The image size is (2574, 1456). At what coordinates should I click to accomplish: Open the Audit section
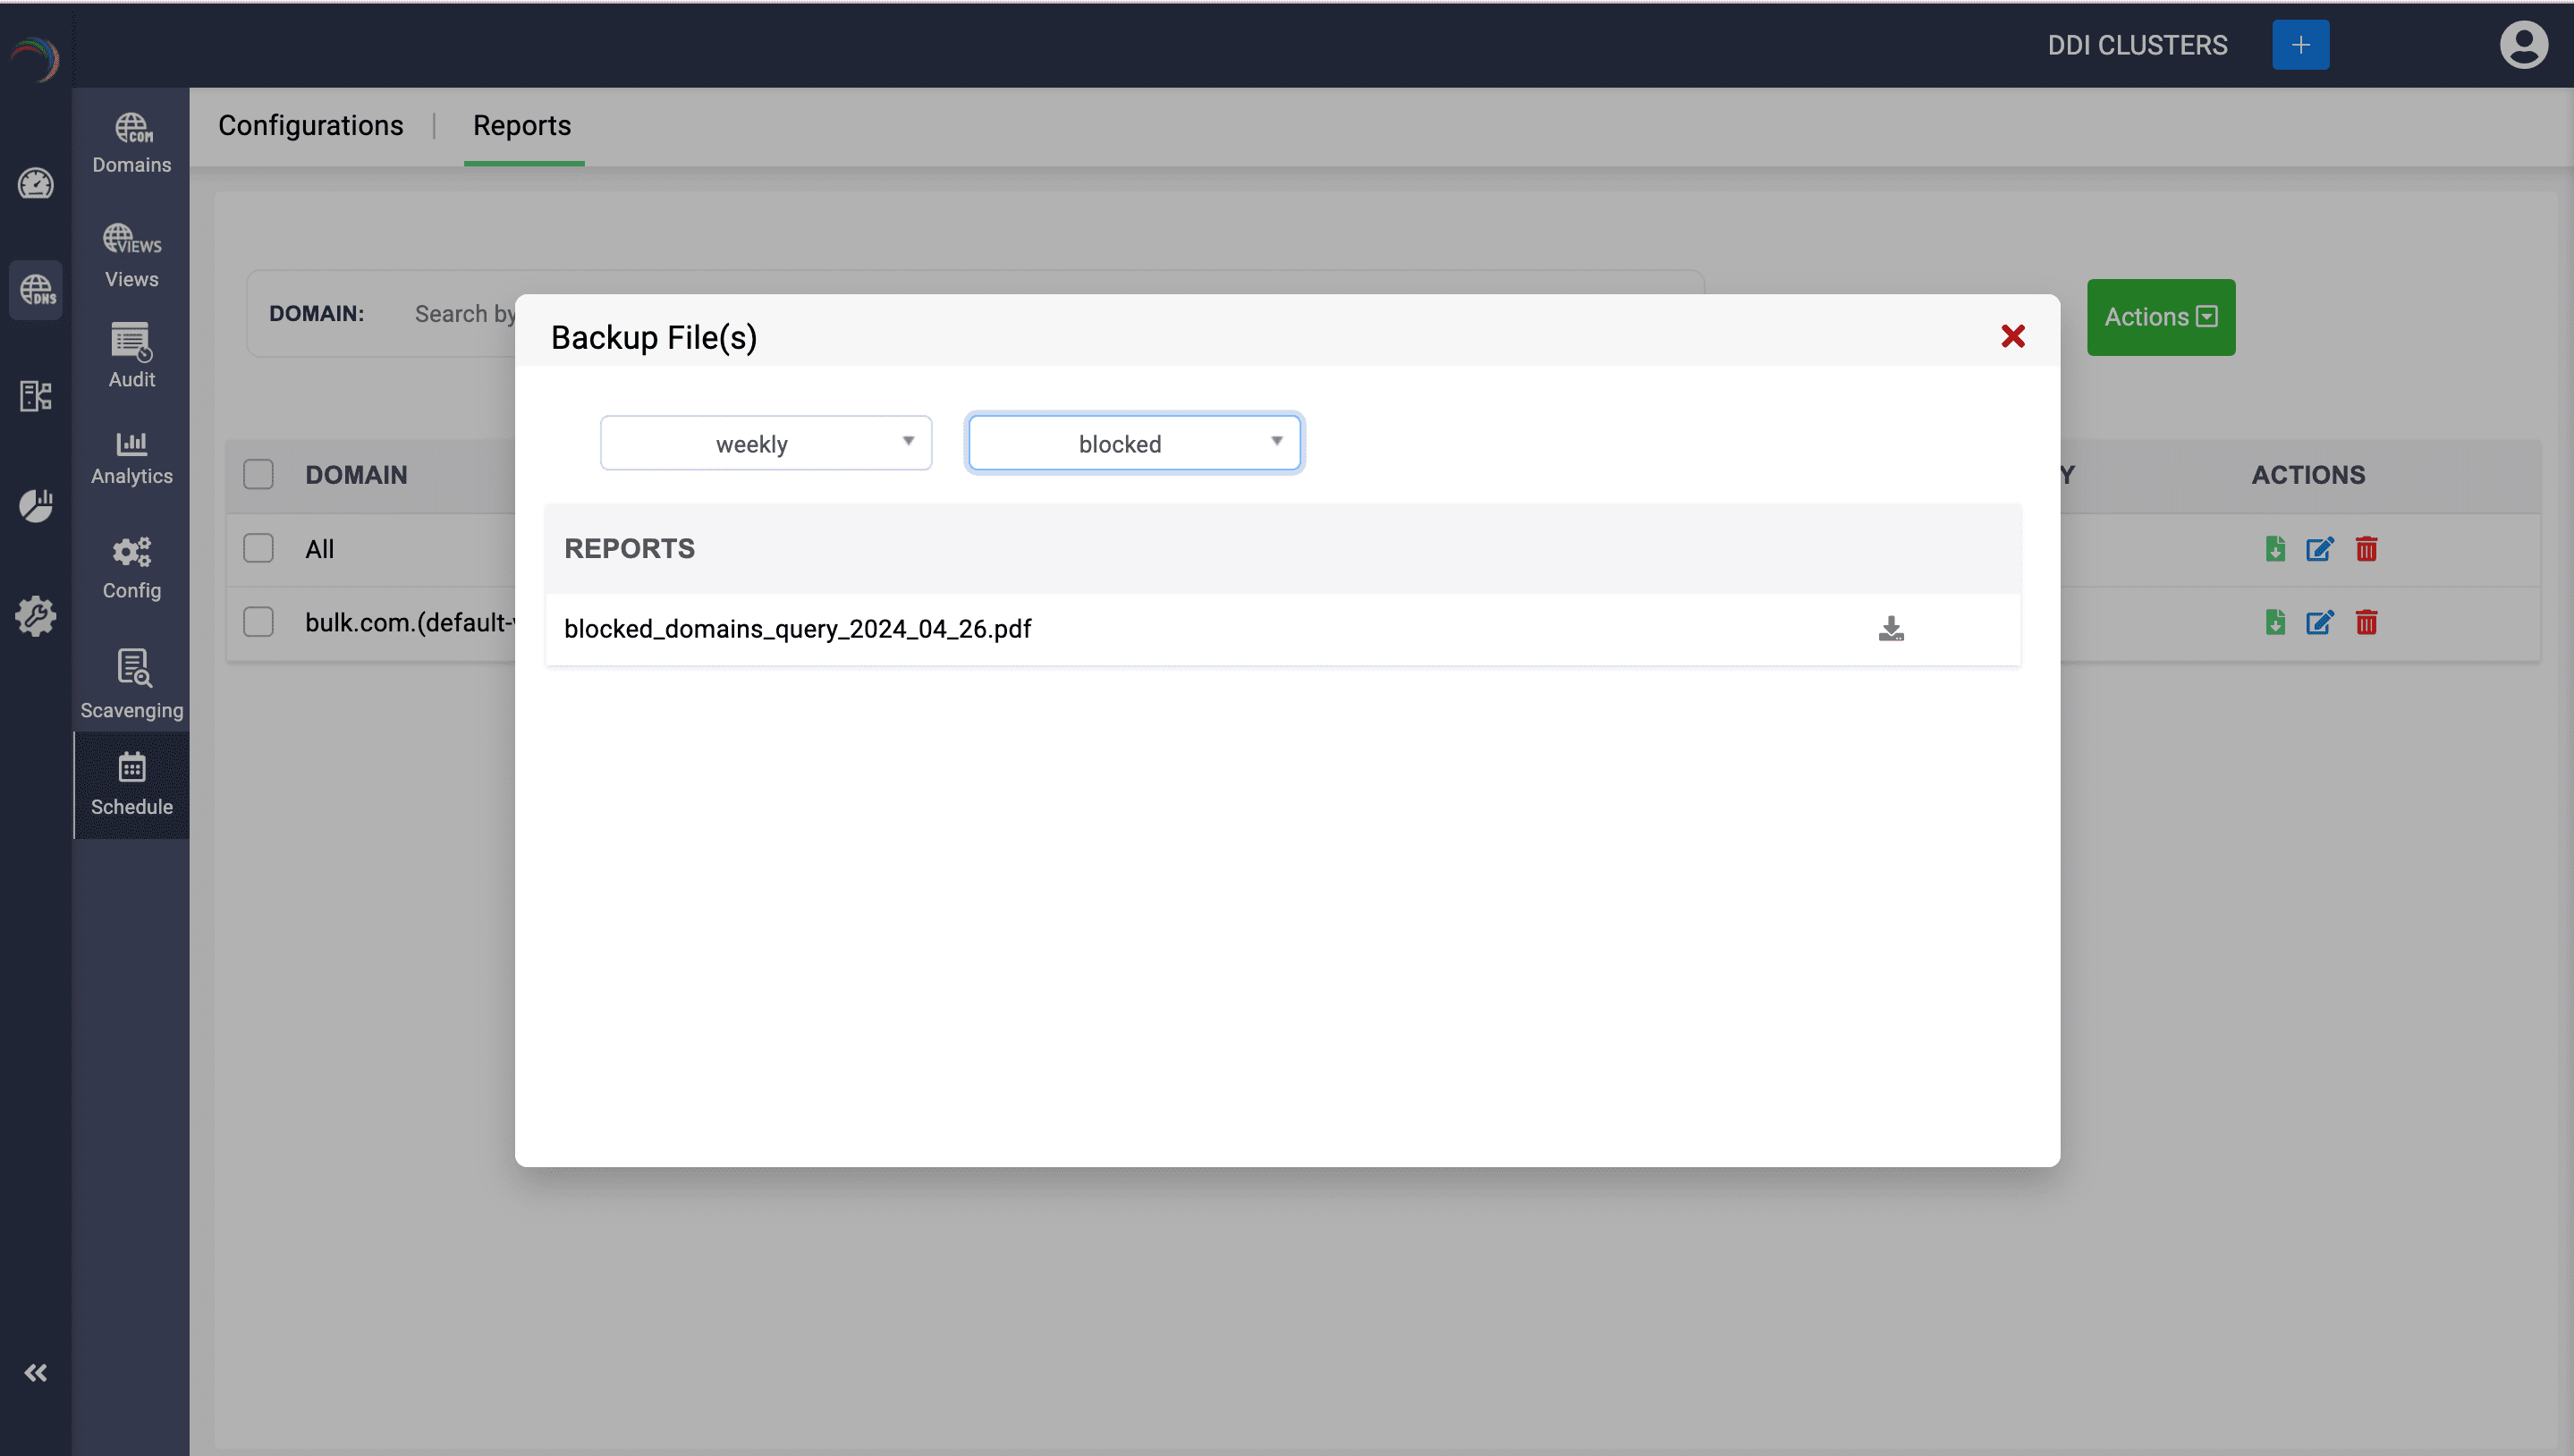[x=132, y=356]
